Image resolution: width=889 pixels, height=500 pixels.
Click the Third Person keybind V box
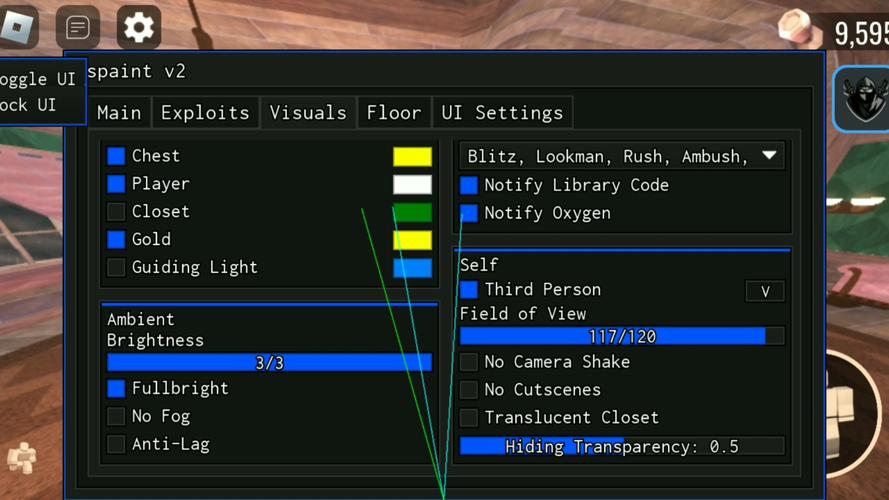[765, 291]
